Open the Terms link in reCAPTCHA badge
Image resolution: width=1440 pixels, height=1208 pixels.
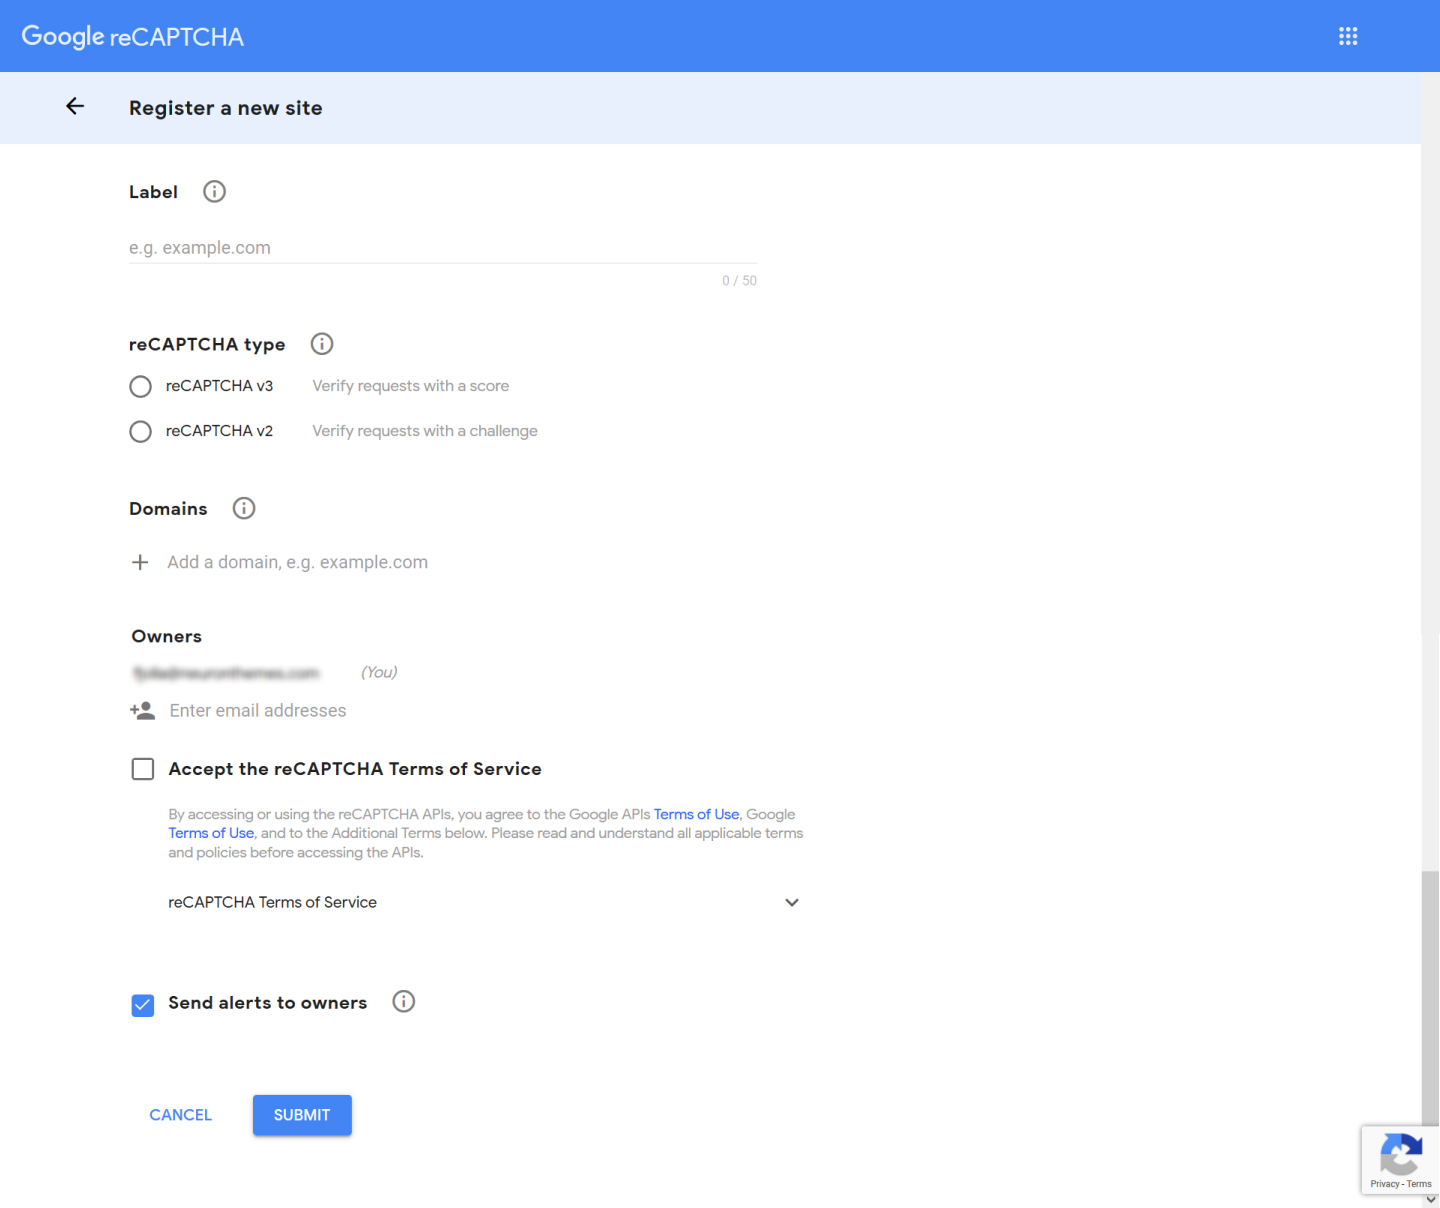click(x=1419, y=1184)
